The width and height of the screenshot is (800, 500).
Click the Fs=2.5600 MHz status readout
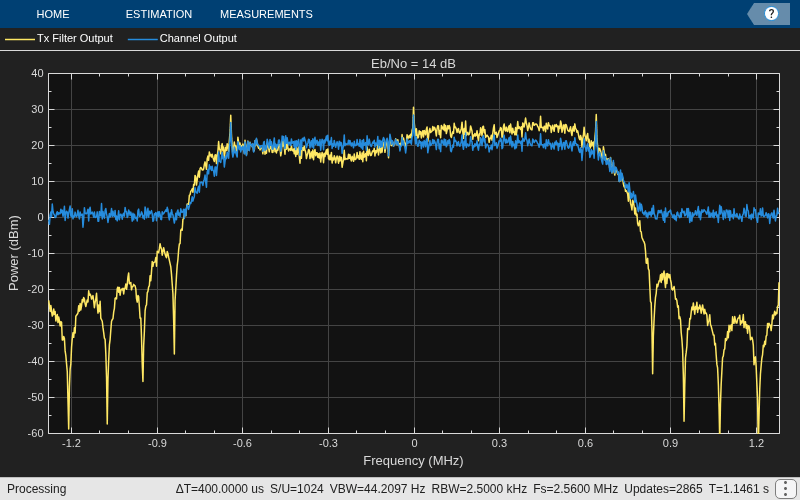click(576, 489)
